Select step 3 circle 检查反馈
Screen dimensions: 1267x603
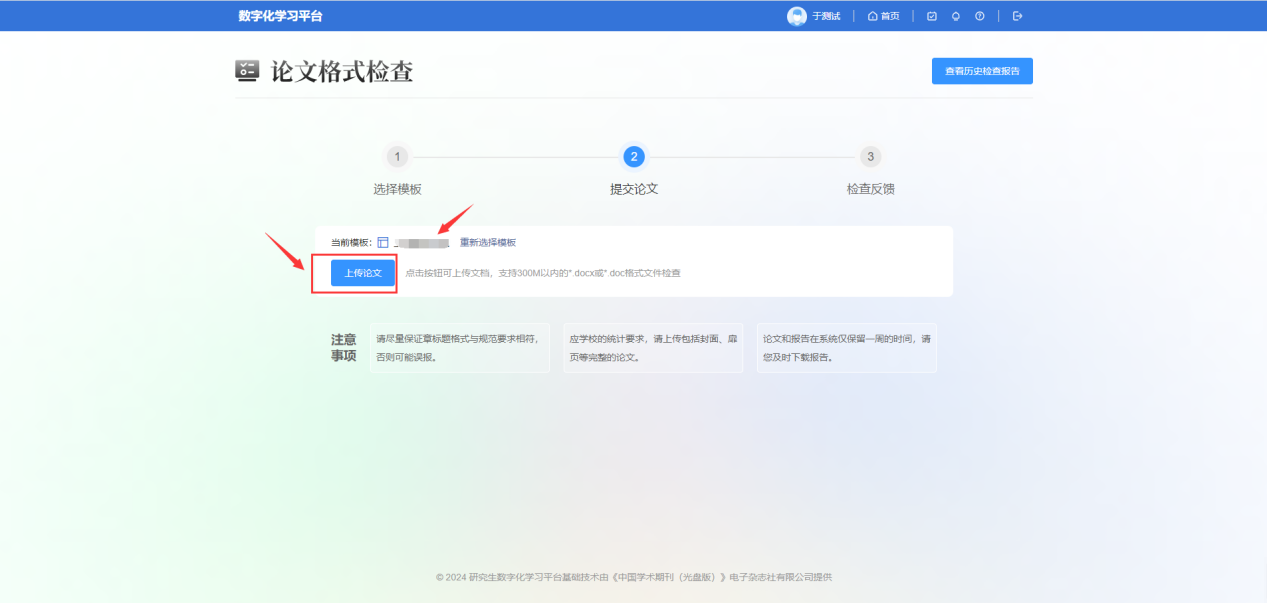(870, 157)
